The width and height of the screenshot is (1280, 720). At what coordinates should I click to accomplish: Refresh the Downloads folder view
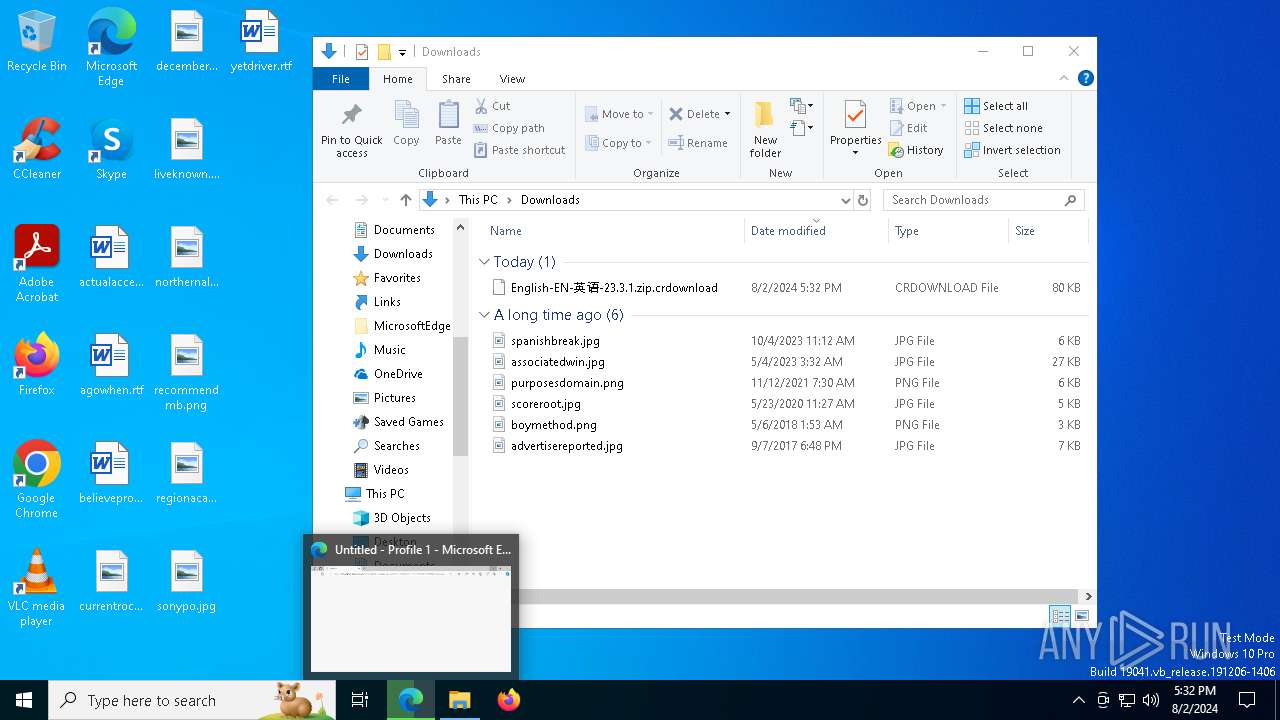[863, 200]
